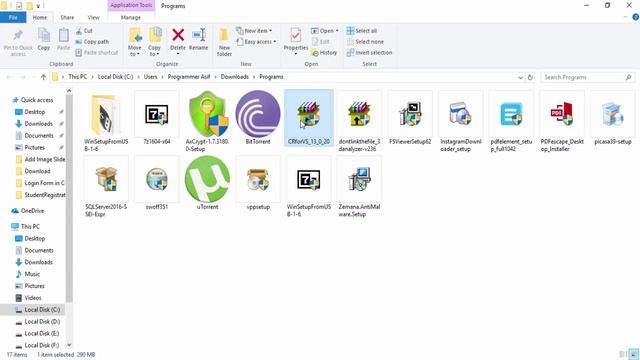Click the red Delete X icon
The image size is (640, 360).
click(x=178, y=35)
